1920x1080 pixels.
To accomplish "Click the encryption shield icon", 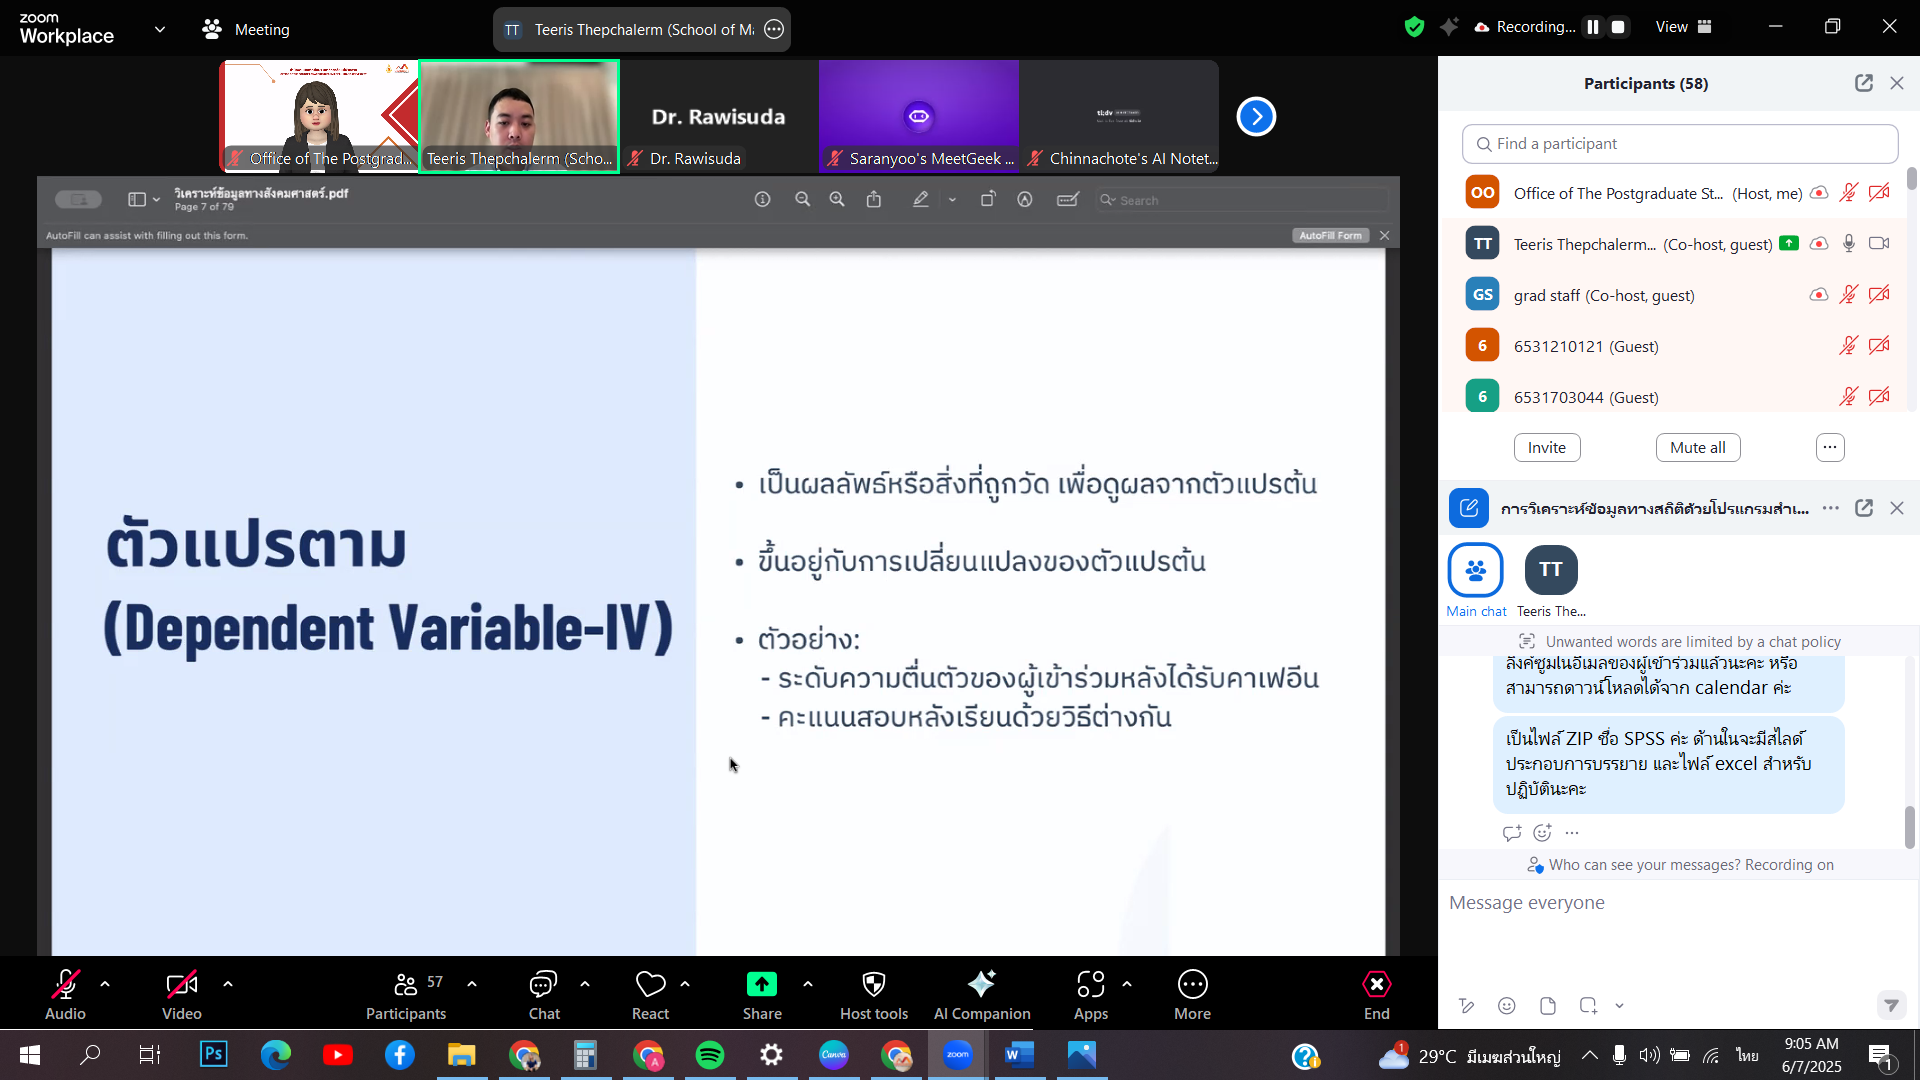I will coord(1413,27).
